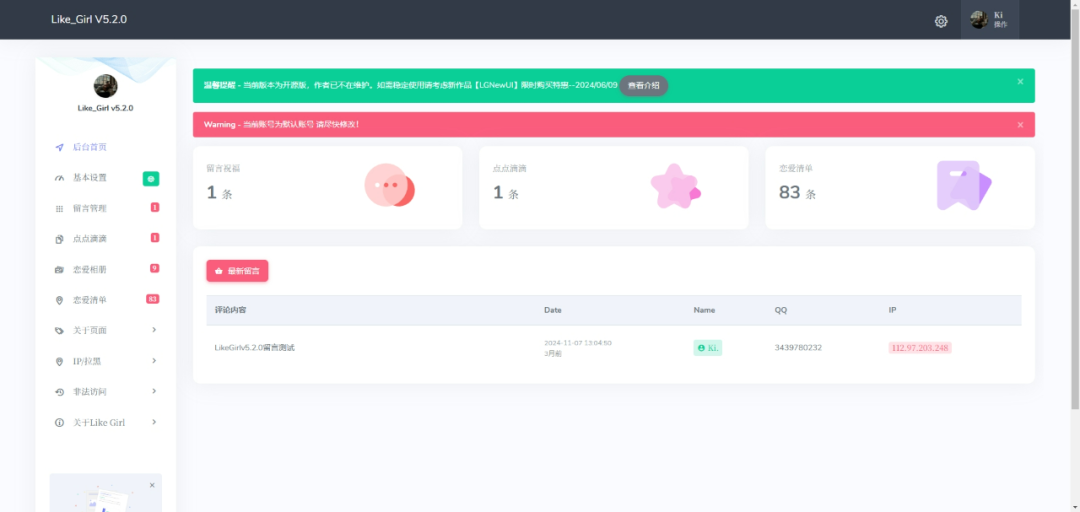This screenshot has width=1080, height=512.
Task: Click the Ki user avatar in header
Action: coord(979,19)
